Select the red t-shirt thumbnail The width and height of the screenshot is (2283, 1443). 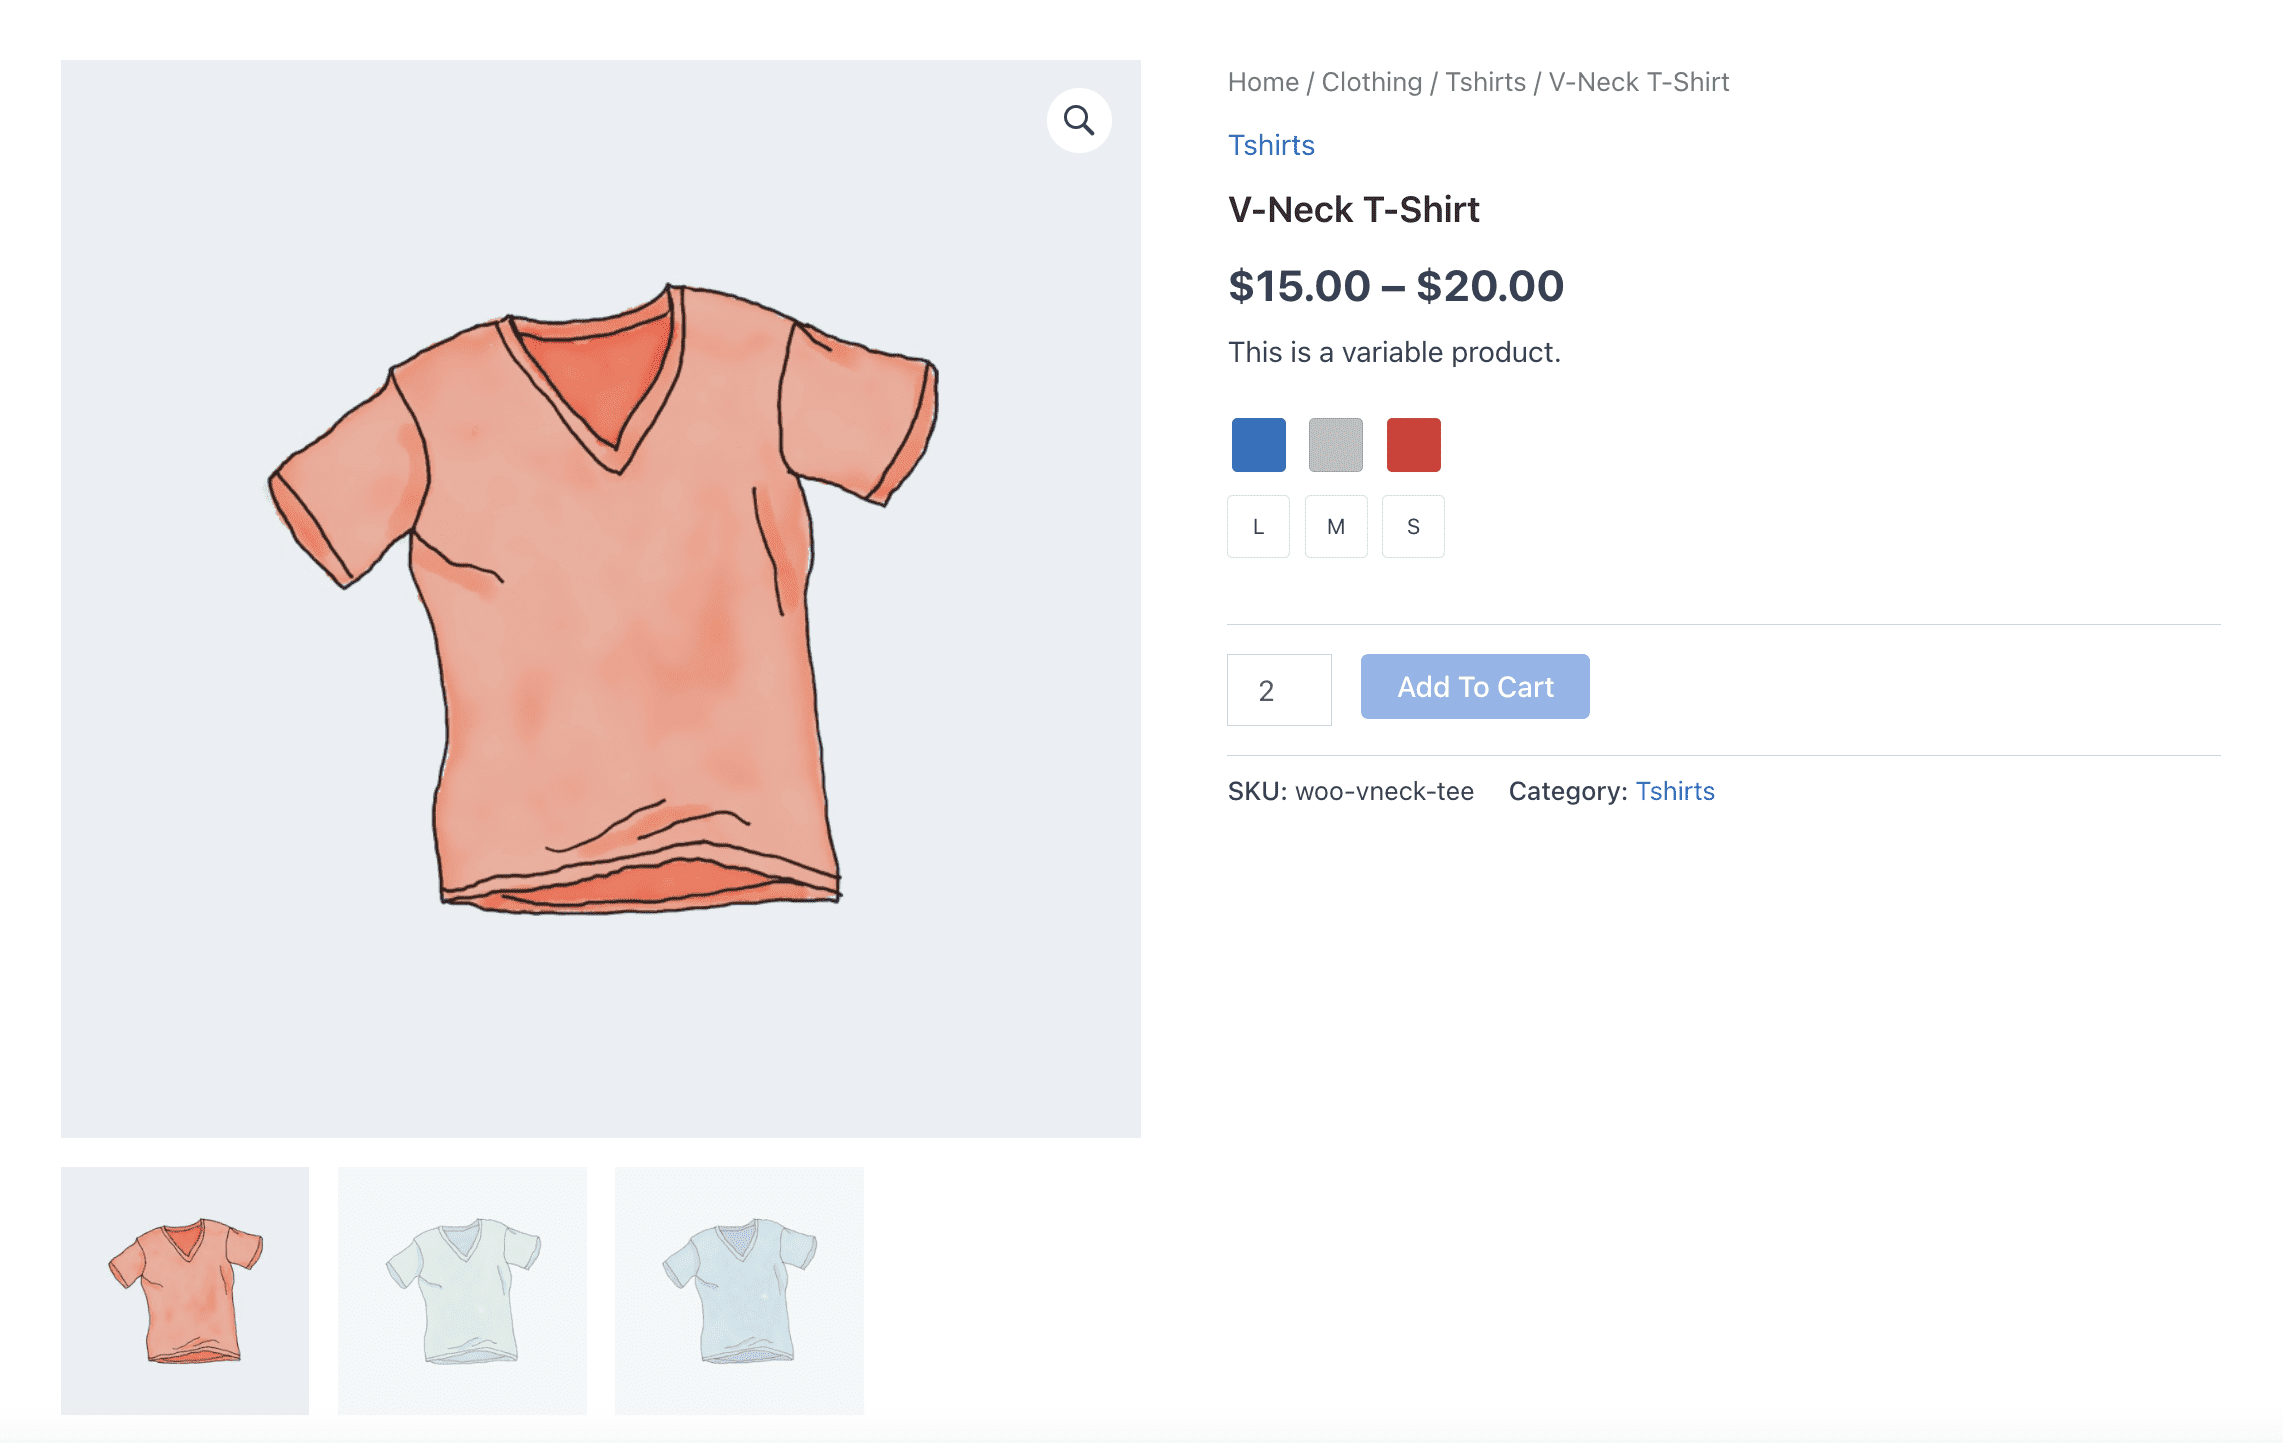(x=184, y=1290)
